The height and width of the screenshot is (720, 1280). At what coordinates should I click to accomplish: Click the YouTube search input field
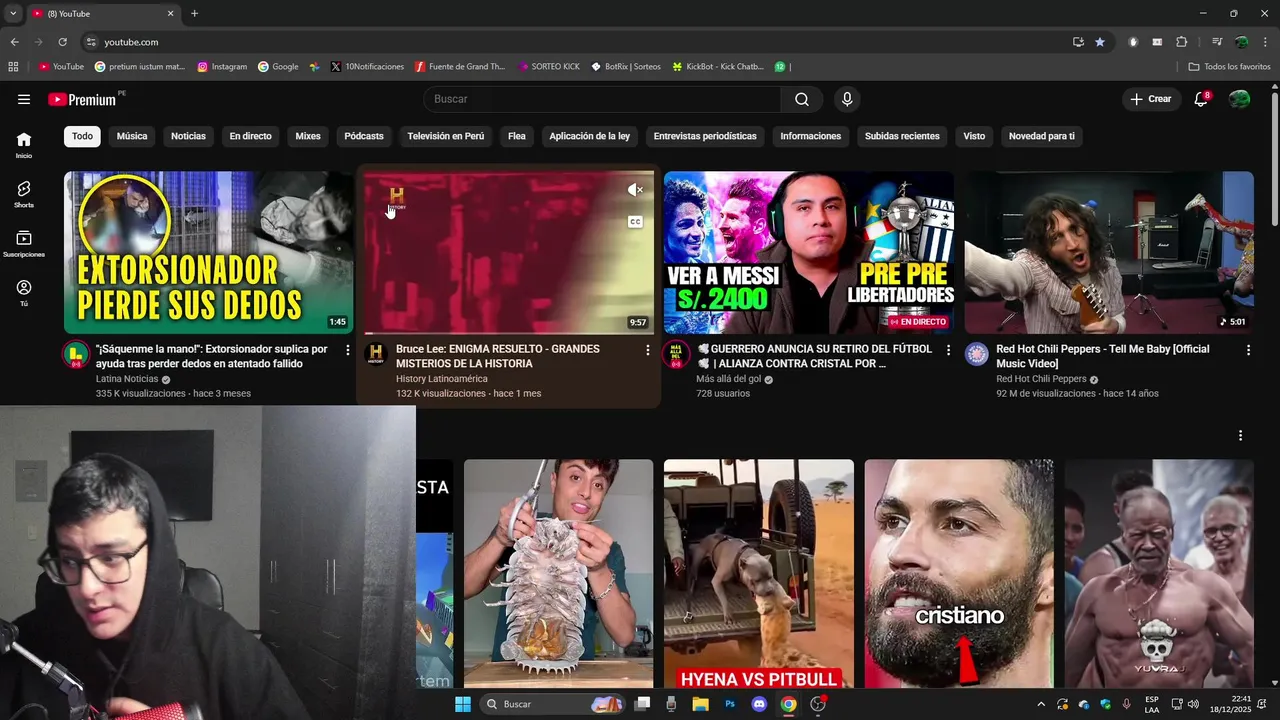[603, 99]
